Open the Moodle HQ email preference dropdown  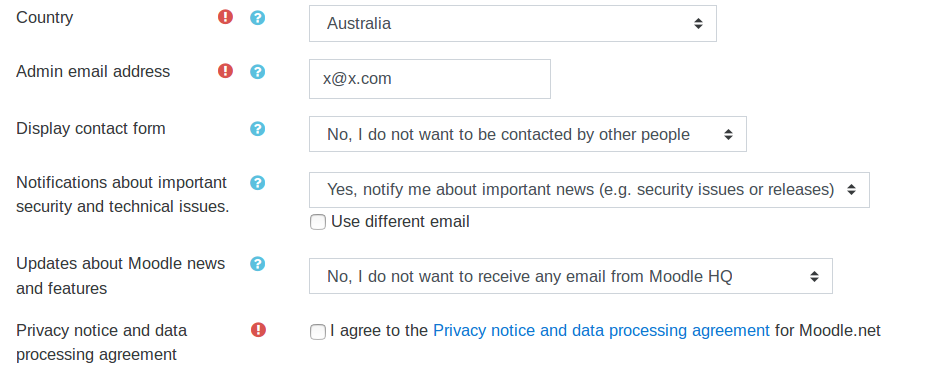571,276
